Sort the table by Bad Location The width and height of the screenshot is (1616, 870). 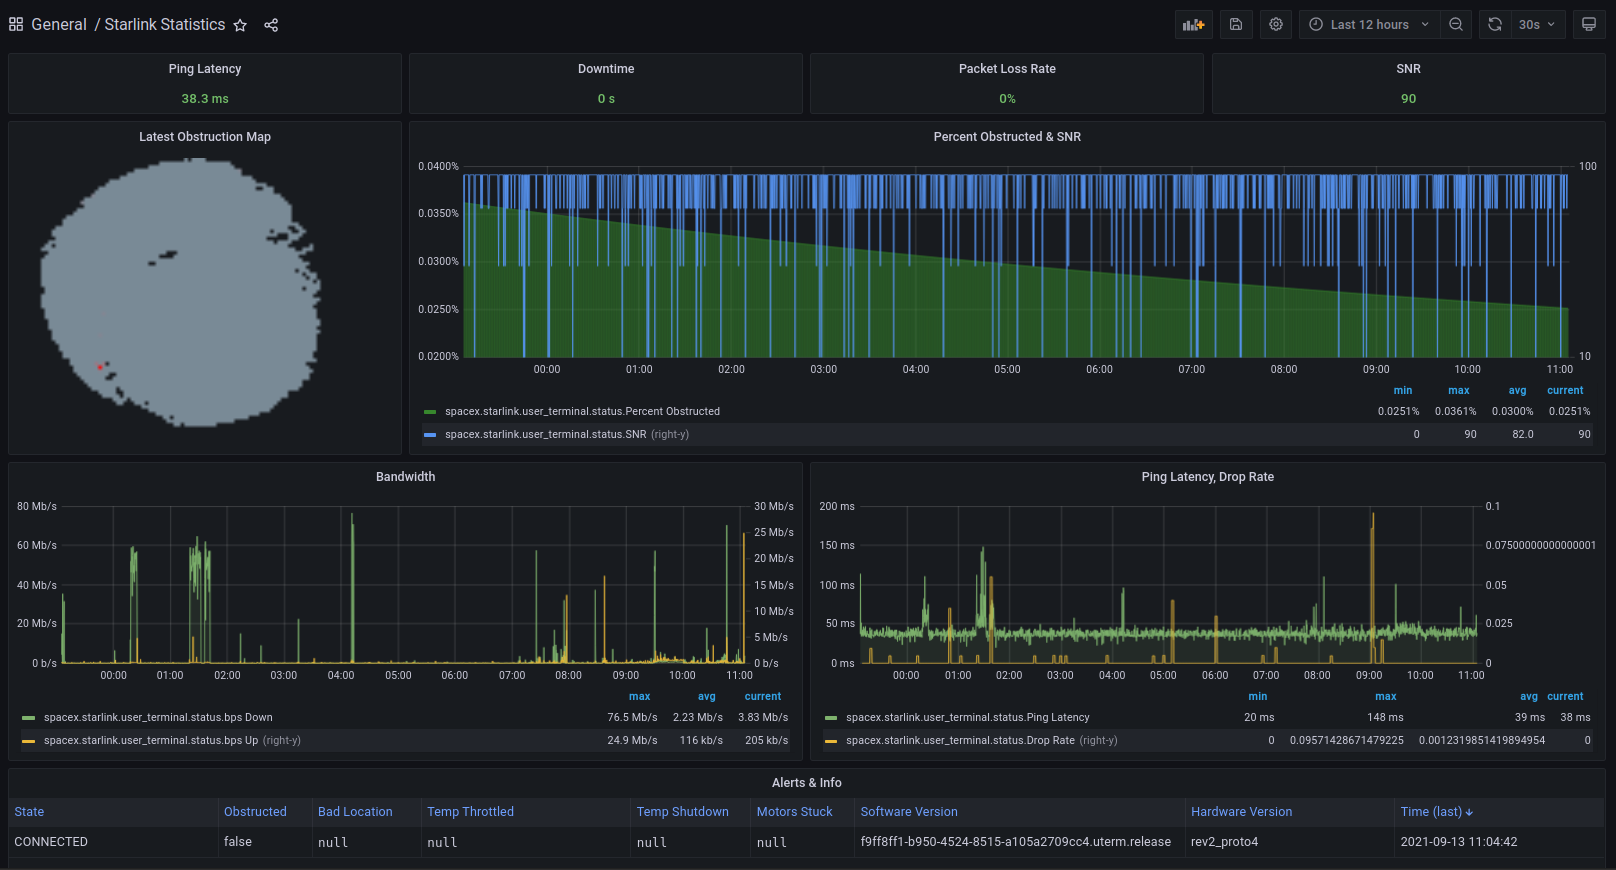pyautogui.click(x=355, y=812)
